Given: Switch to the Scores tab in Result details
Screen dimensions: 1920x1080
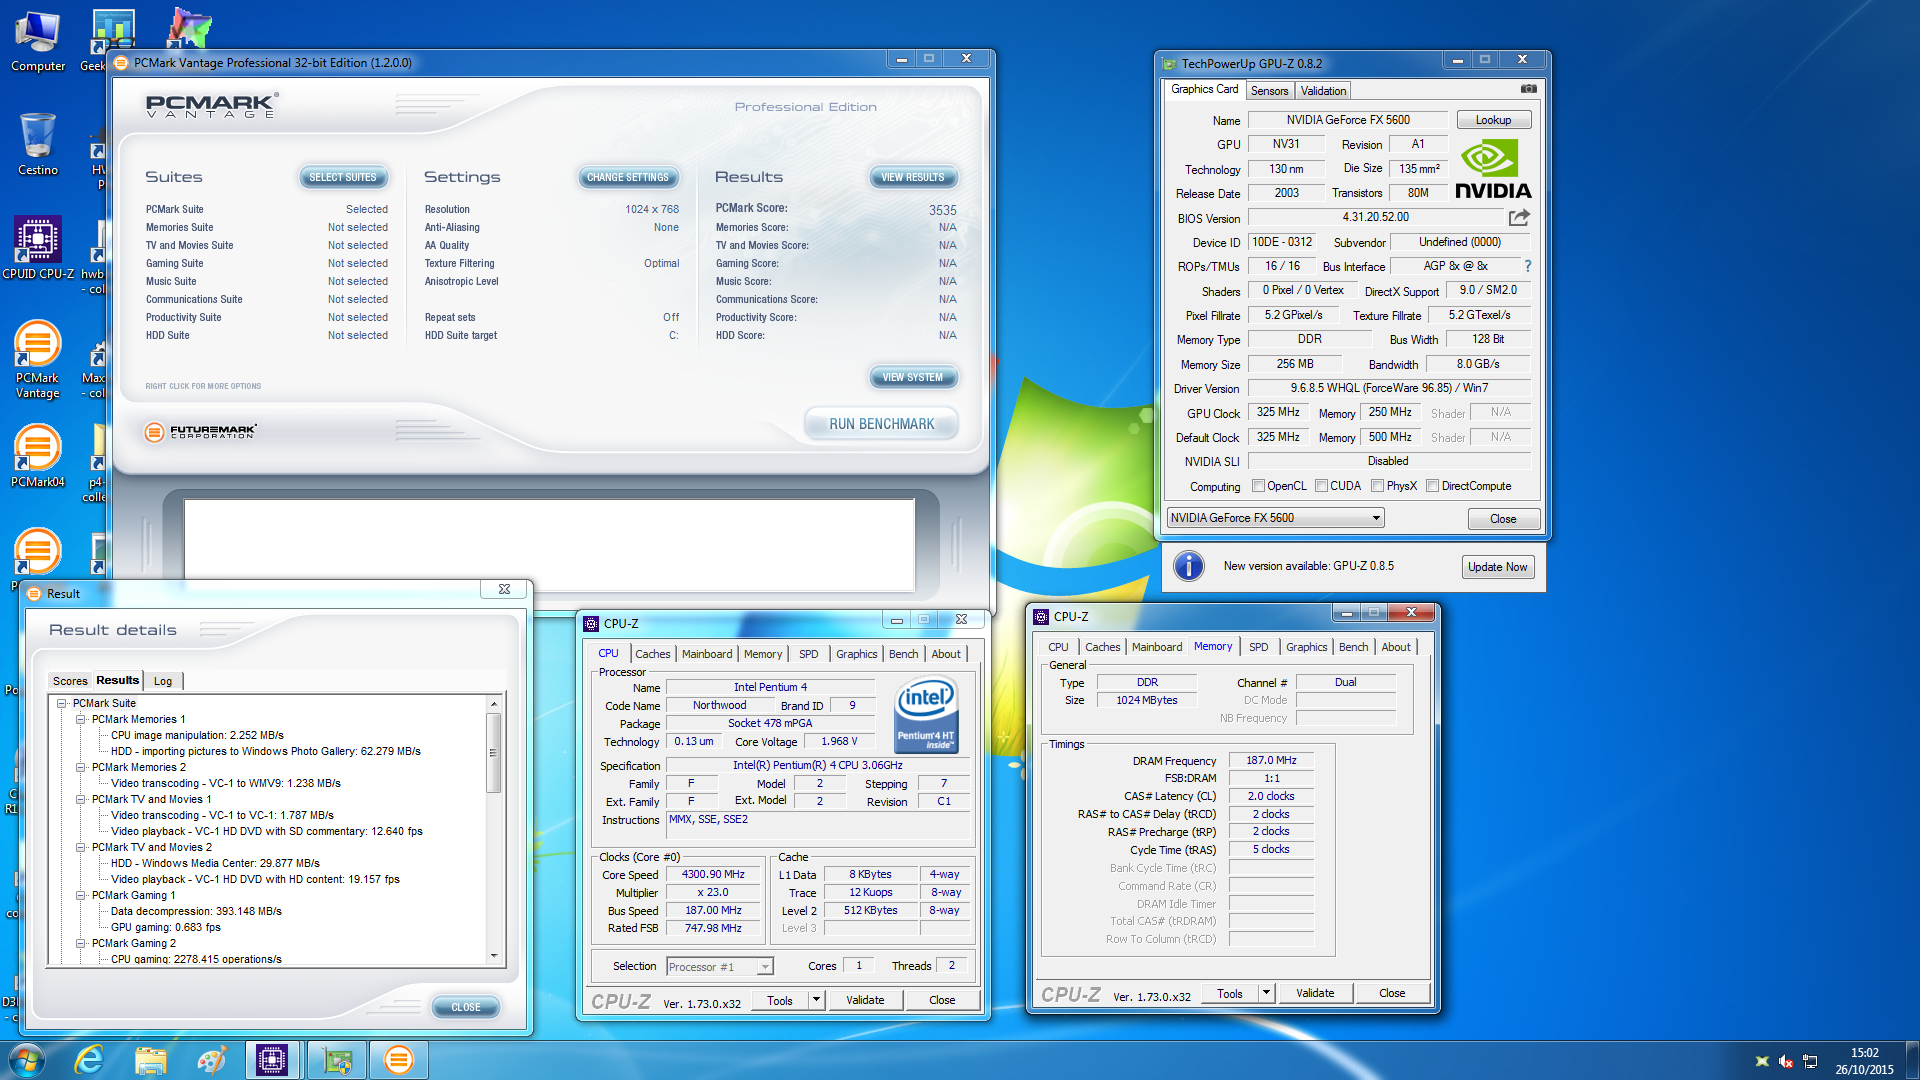Looking at the screenshot, I should pyautogui.click(x=70, y=681).
